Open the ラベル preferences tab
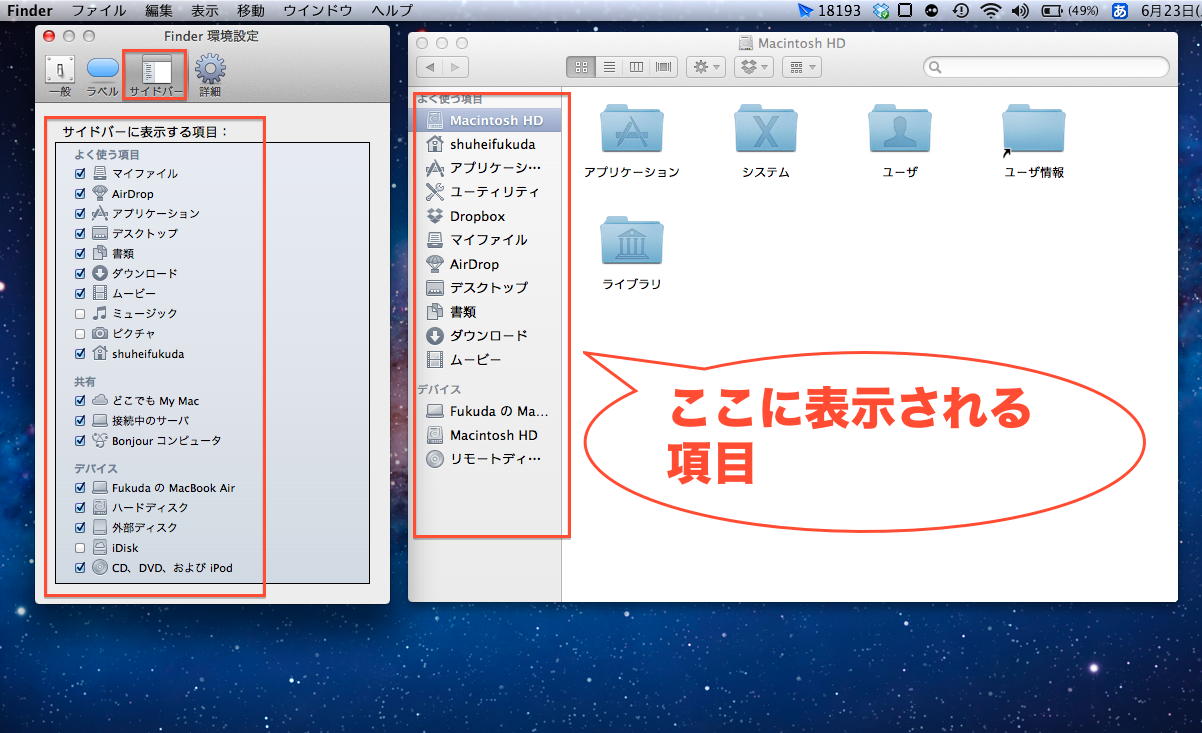 pyautogui.click(x=102, y=76)
